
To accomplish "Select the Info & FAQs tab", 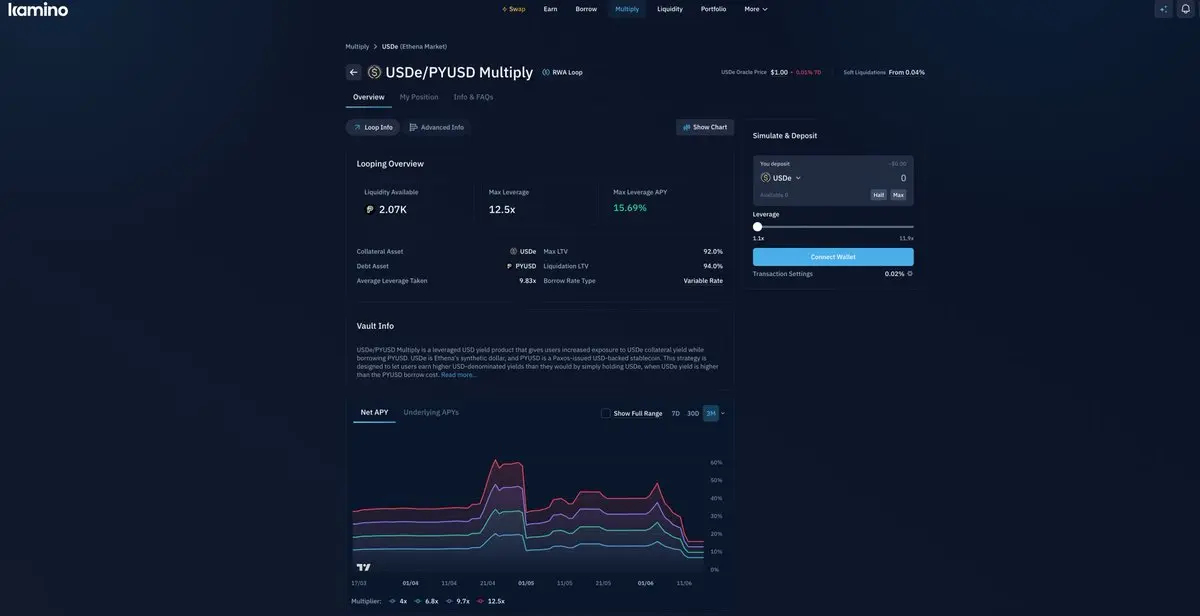I will coord(473,97).
